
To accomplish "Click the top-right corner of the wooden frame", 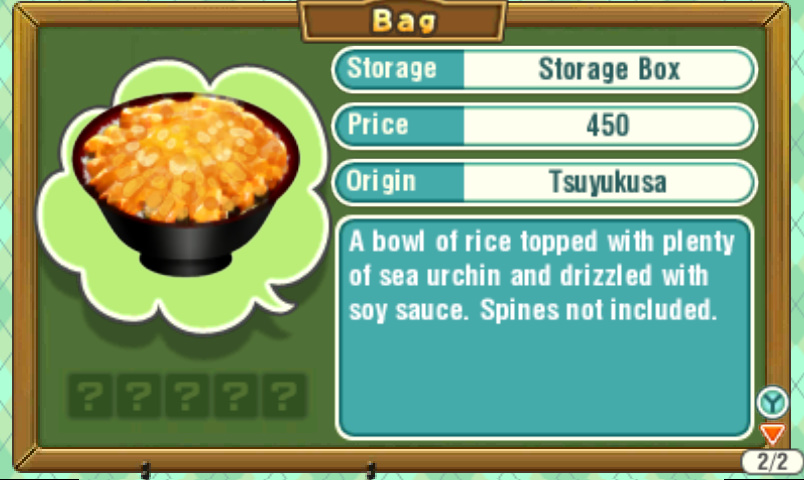I will tap(777, 14).
